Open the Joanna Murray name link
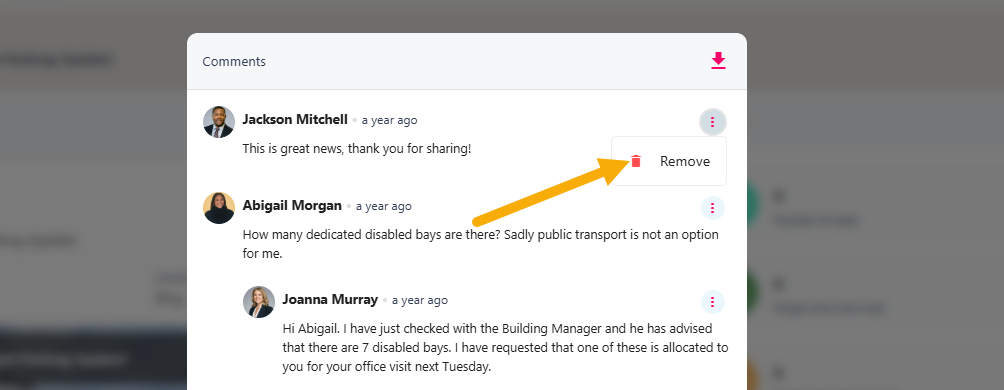The height and width of the screenshot is (390, 1004). (330, 300)
